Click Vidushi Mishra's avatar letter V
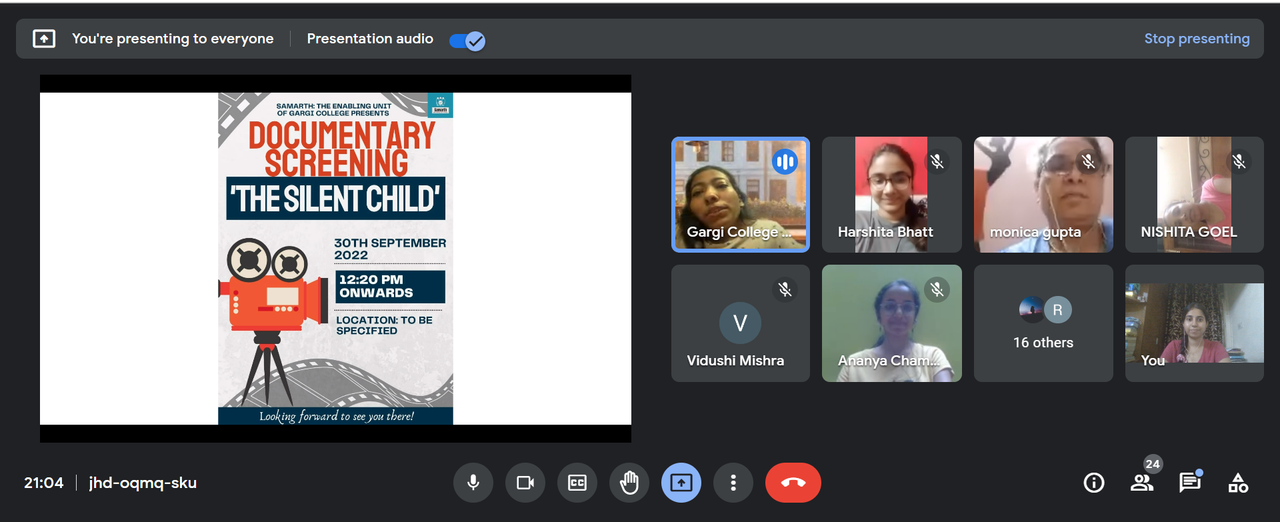 tap(740, 323)
